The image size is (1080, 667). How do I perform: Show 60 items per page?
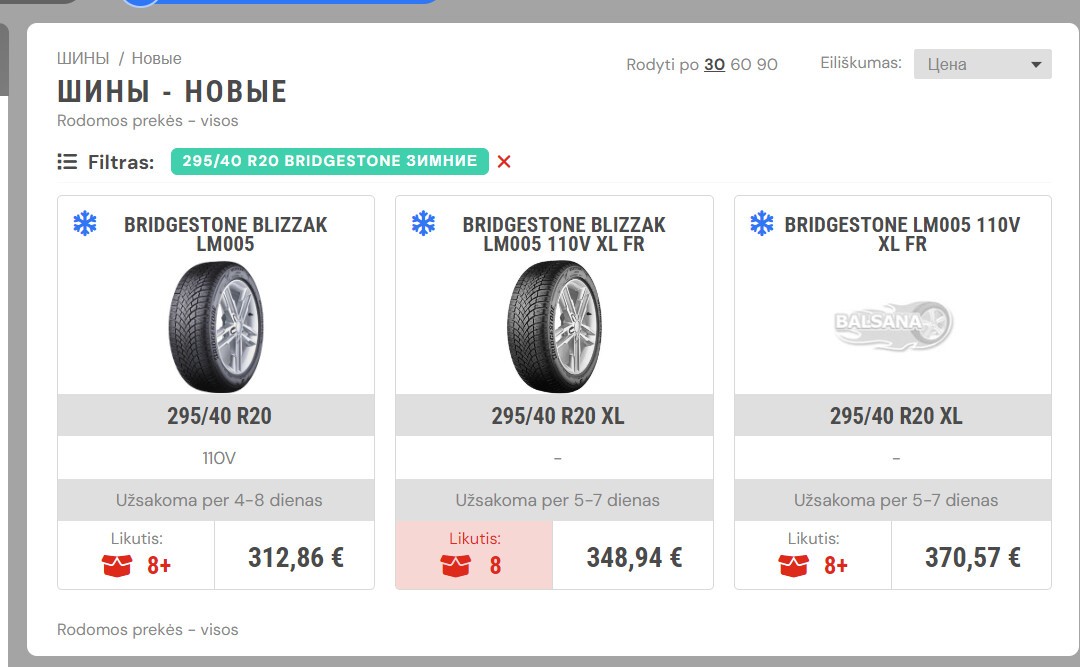(740, 65)
